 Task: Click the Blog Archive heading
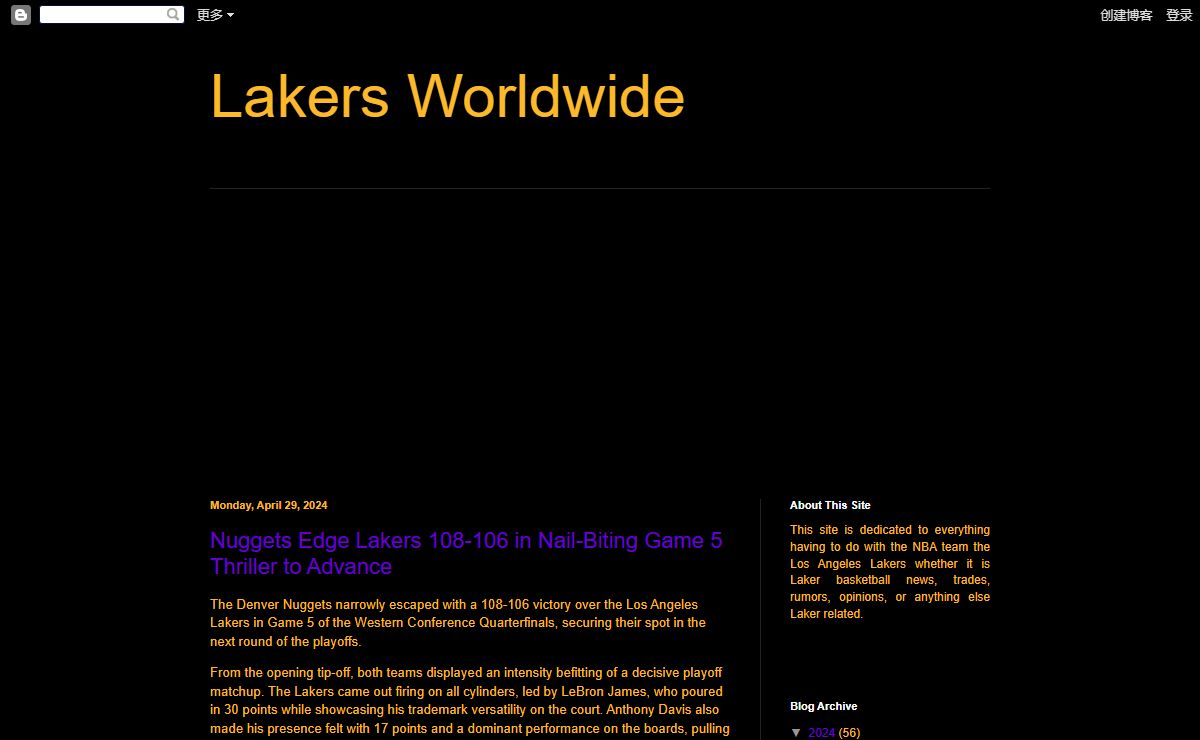pyautogui.click(x=823, y=706)
